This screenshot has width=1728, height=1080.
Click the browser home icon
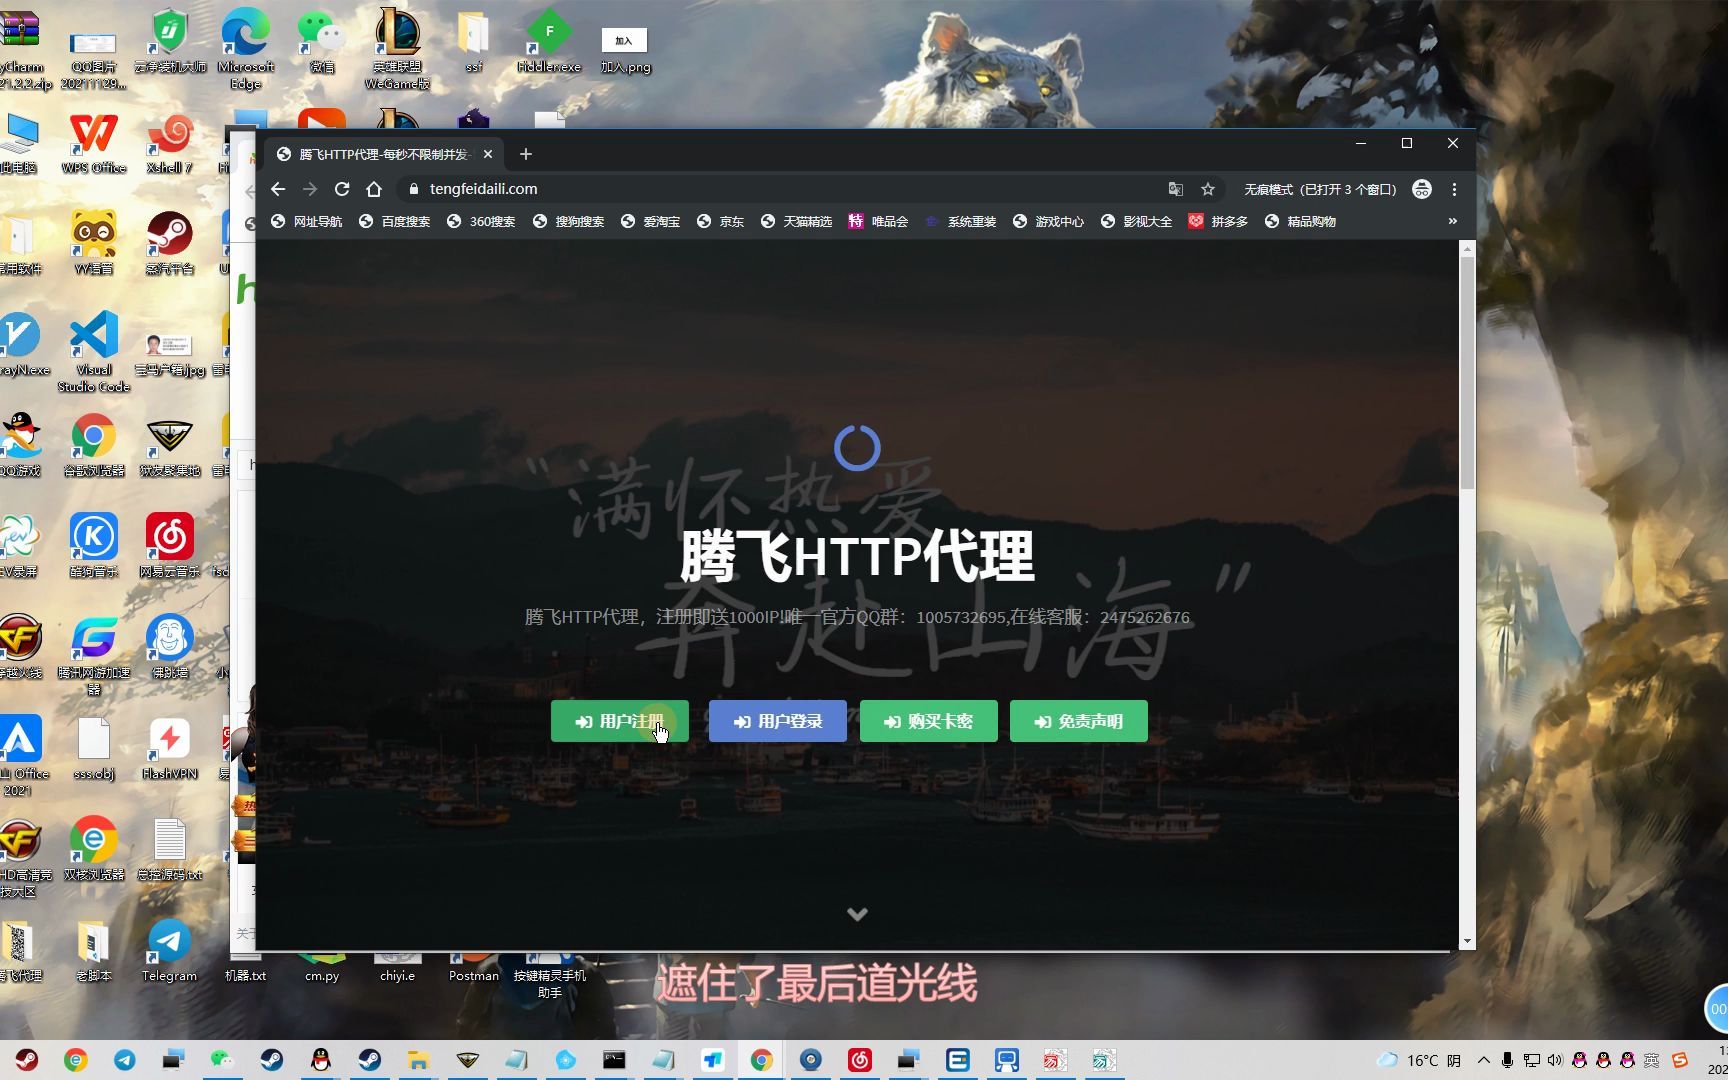[374, 188]
